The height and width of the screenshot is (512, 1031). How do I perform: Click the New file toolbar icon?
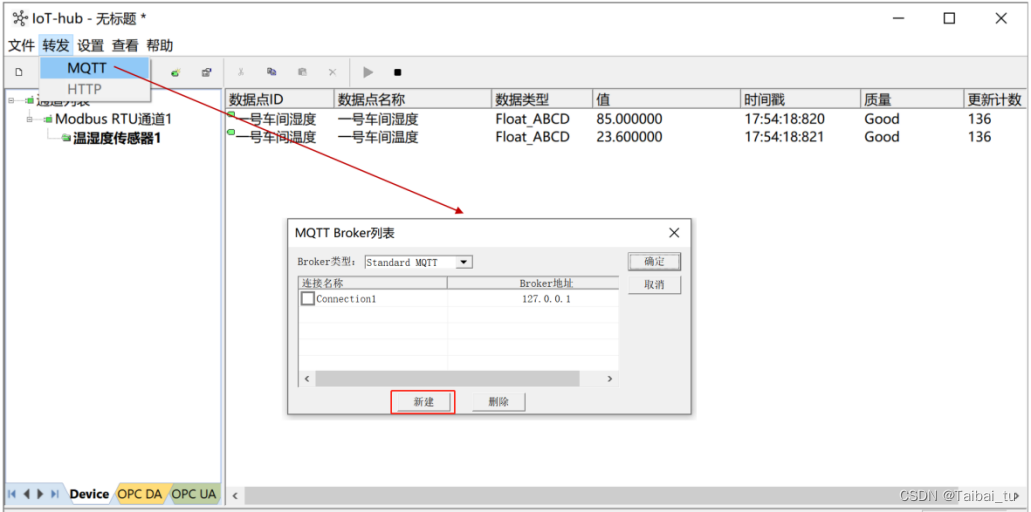click(19, 72)
